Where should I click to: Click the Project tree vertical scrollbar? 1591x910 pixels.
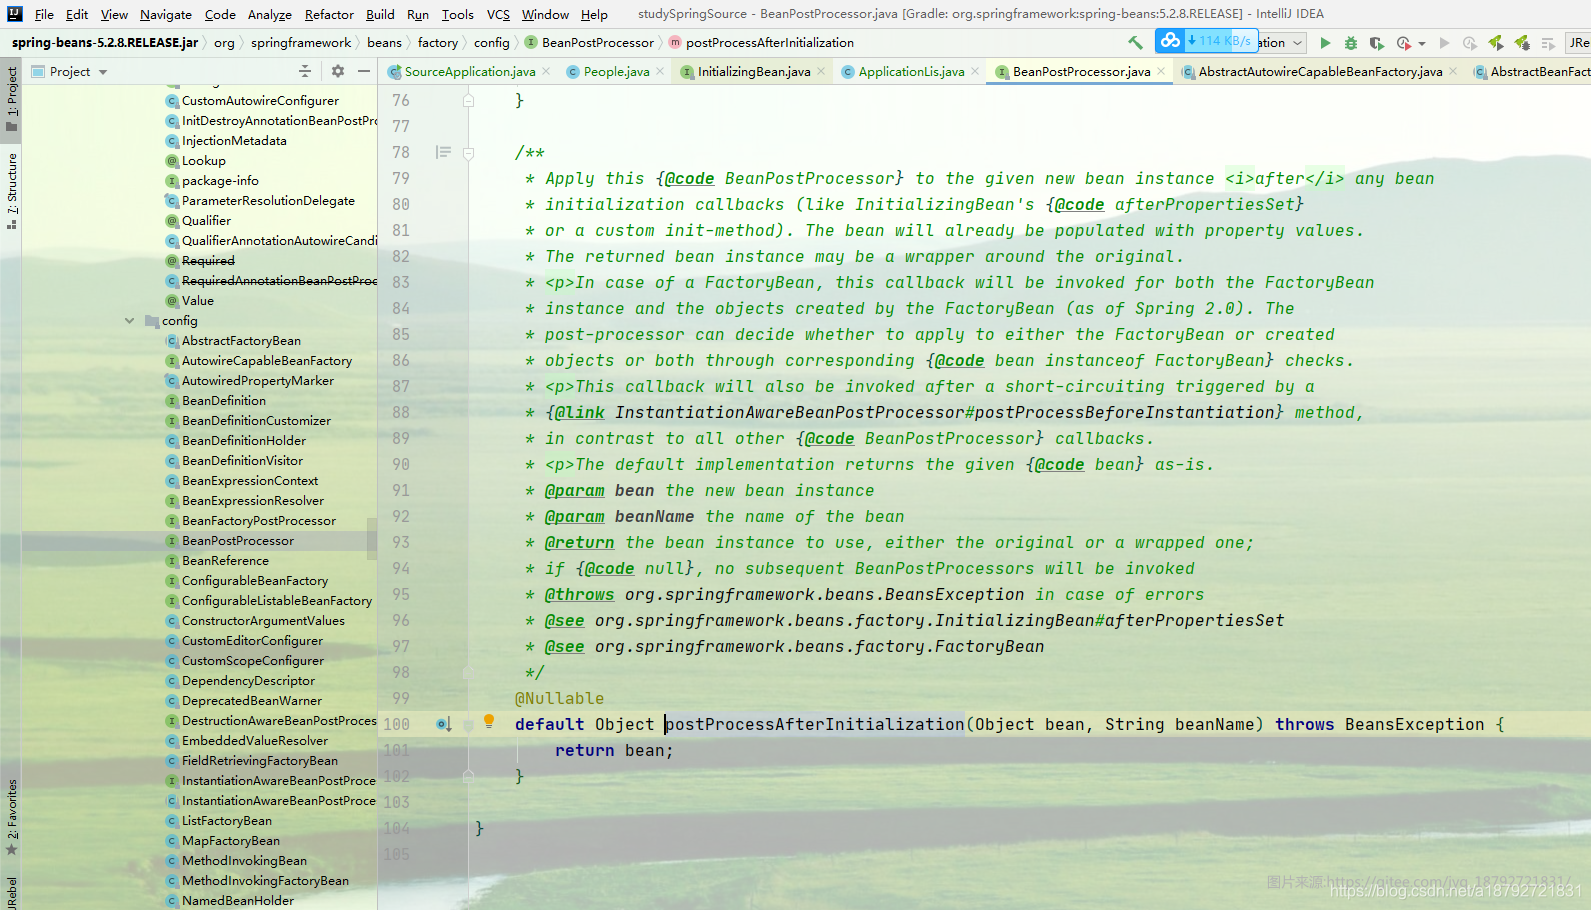372,538
